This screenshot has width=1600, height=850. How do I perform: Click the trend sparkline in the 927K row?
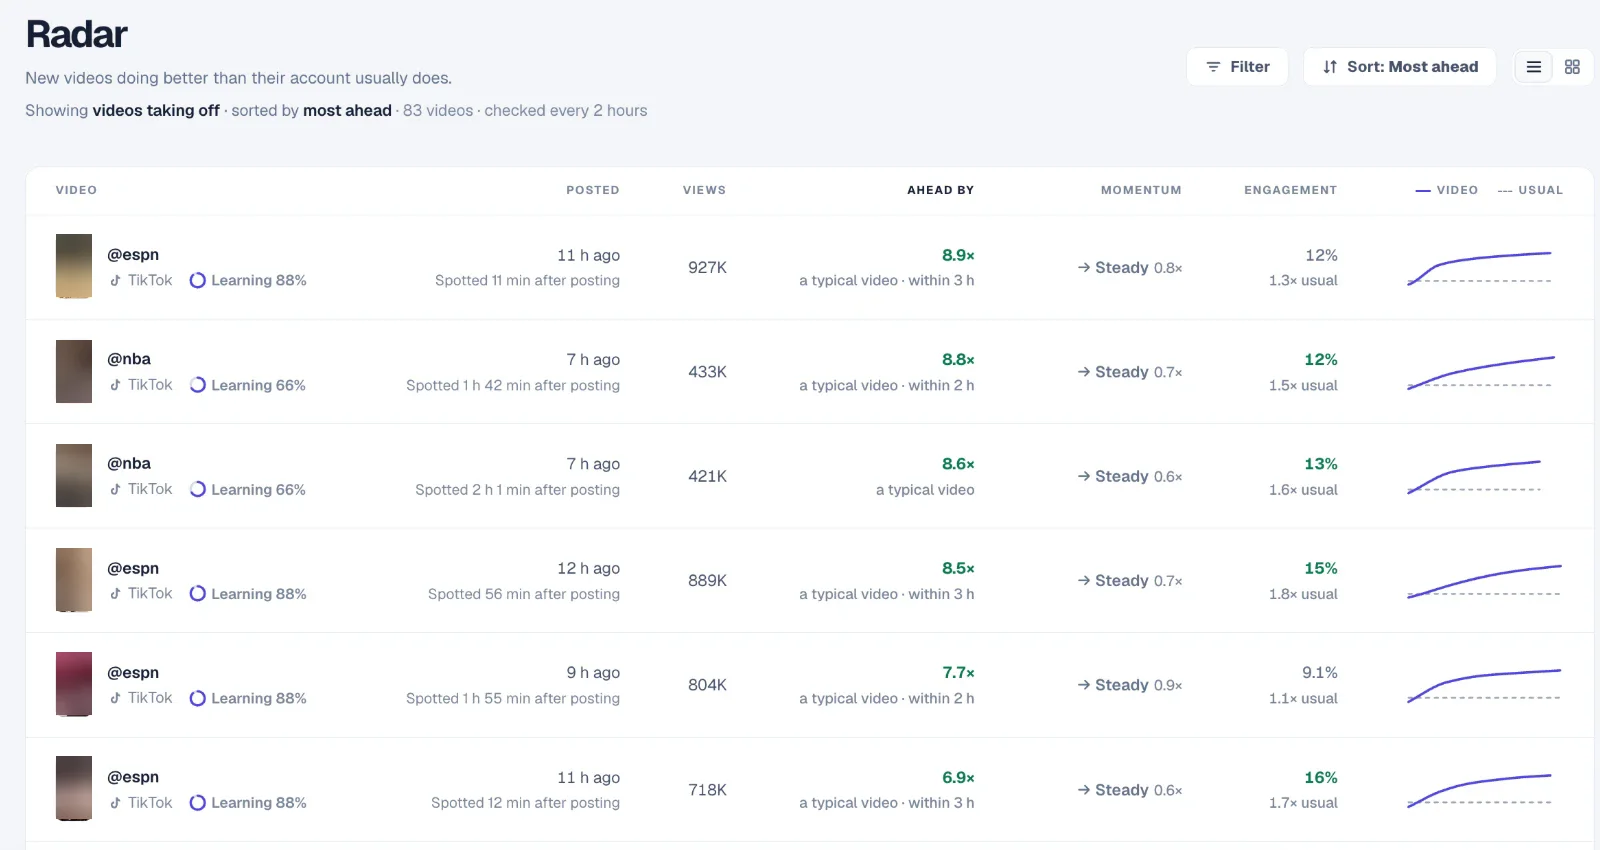[1480, 268]
